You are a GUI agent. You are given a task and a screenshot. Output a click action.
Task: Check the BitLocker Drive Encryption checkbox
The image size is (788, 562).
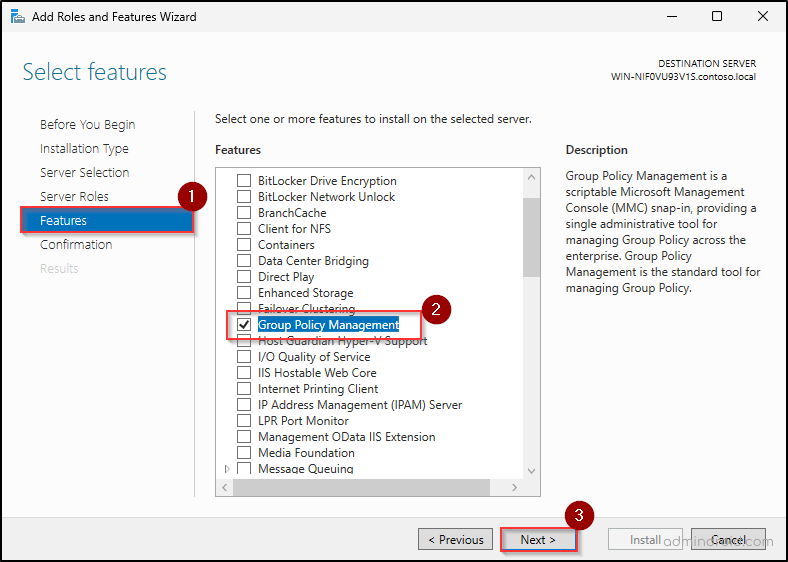[244, 180]
